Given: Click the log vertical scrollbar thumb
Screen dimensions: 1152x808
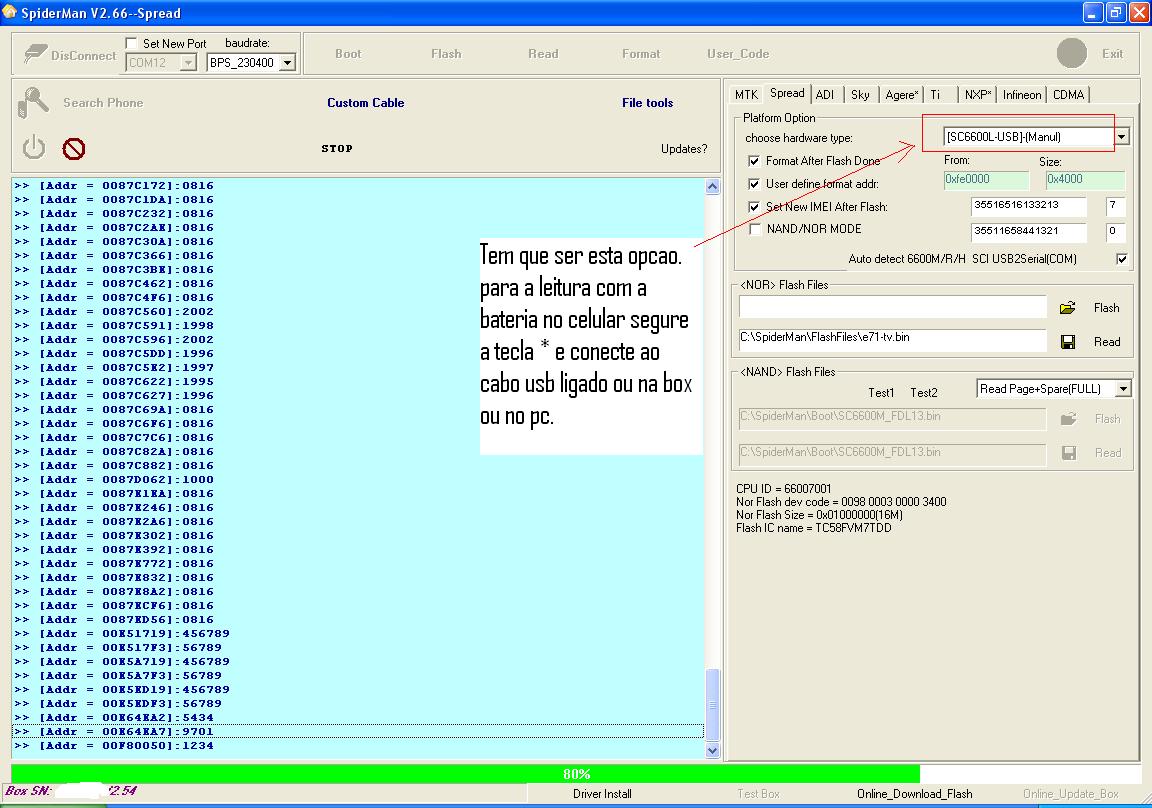Looking at the screenshot, I should pos(713,704).
